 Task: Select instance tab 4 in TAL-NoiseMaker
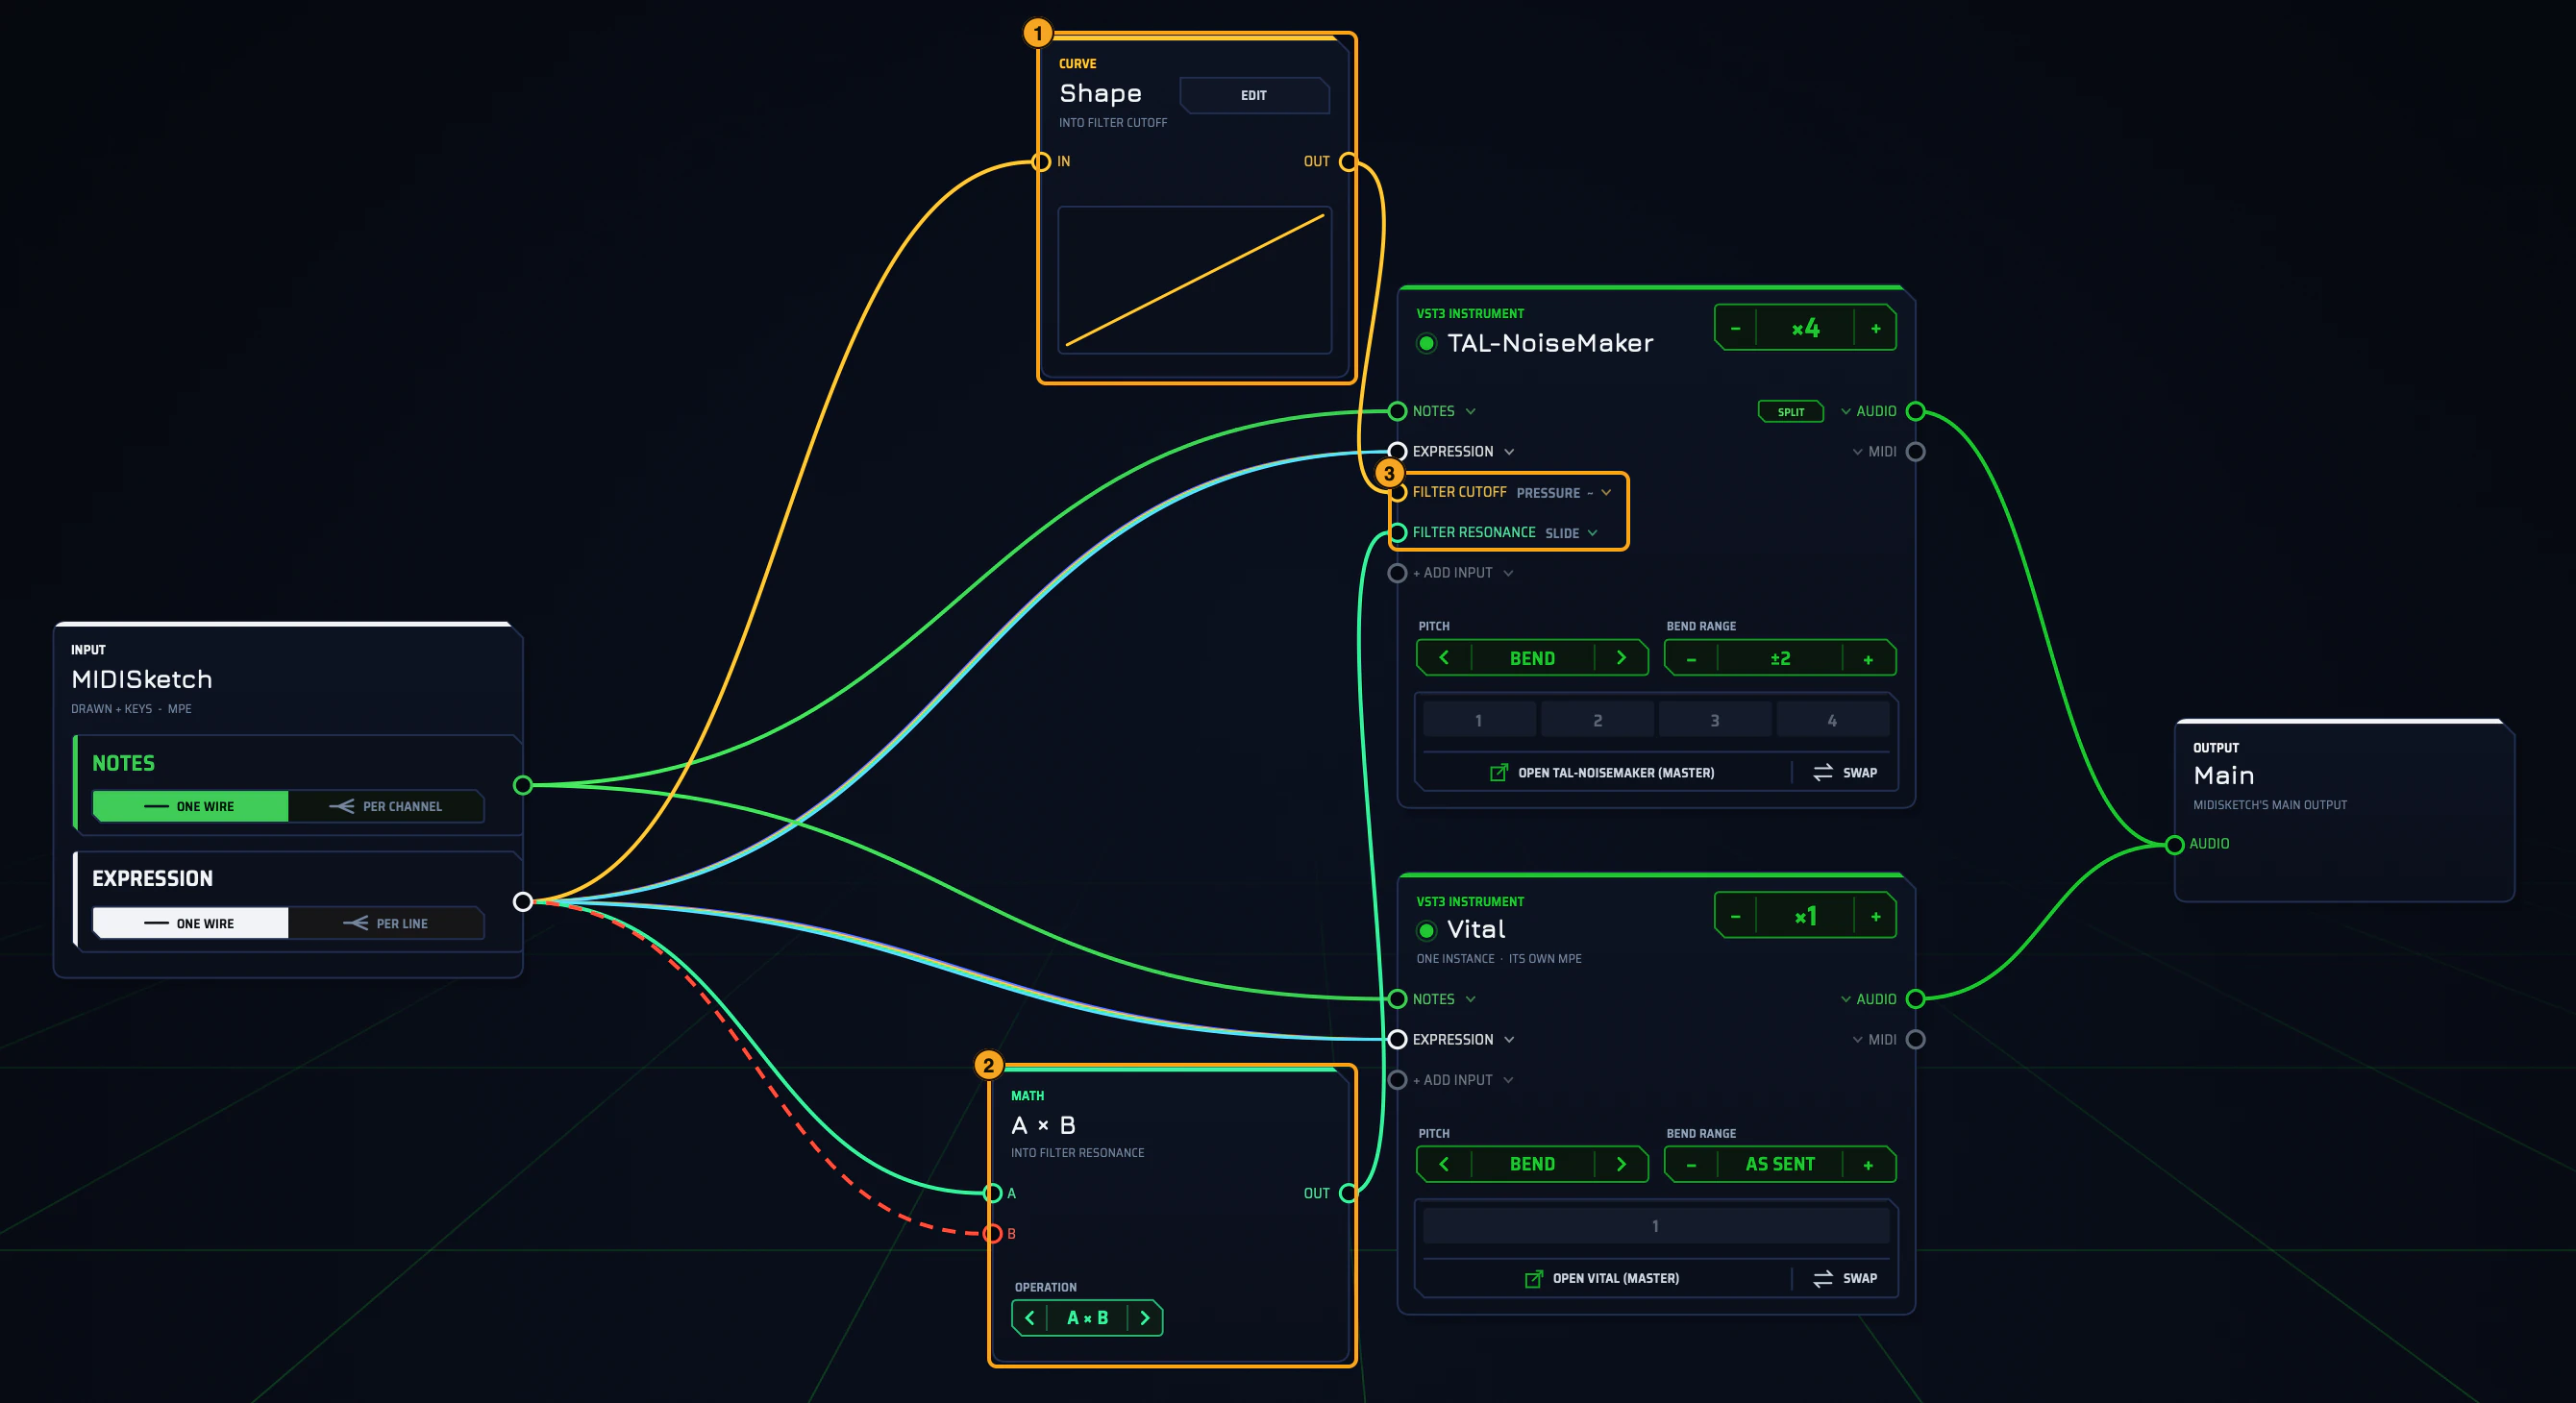click(x=1832, y=720)
